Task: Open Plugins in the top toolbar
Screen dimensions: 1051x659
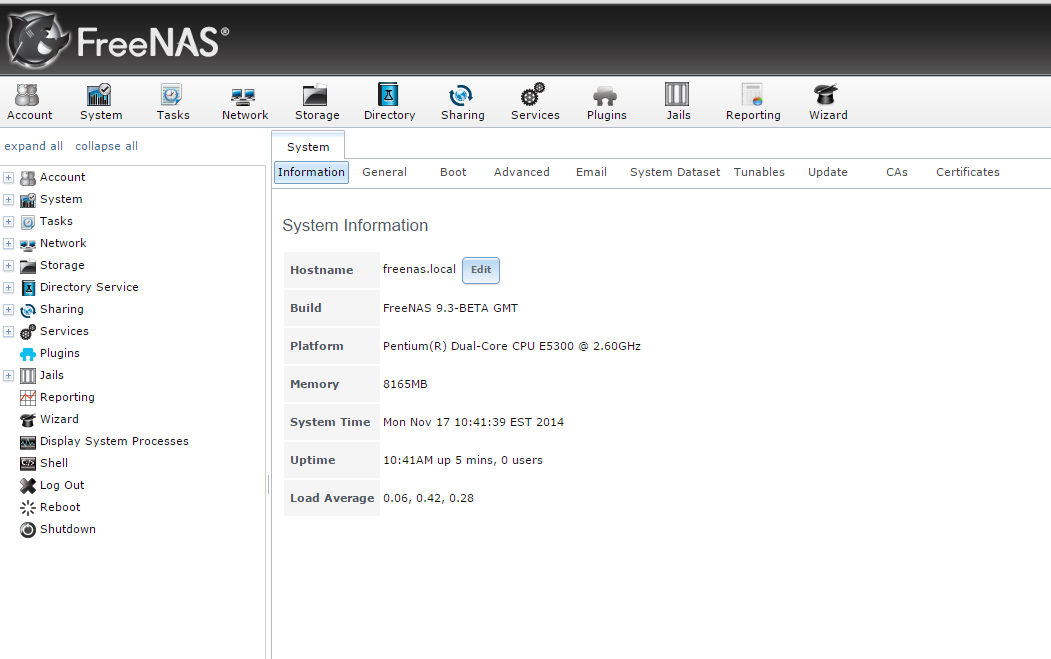Action: 606,102
